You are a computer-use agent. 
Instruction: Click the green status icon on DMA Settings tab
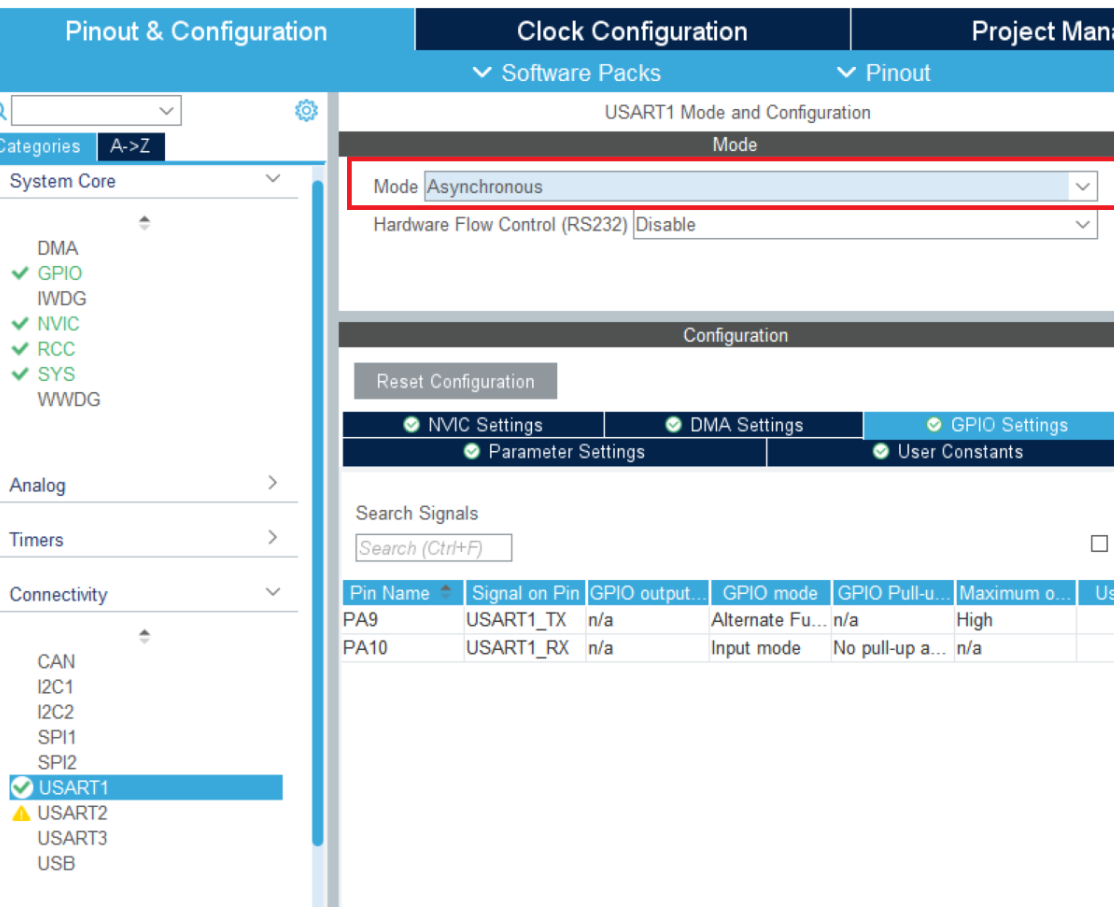[x=674, y=425]
